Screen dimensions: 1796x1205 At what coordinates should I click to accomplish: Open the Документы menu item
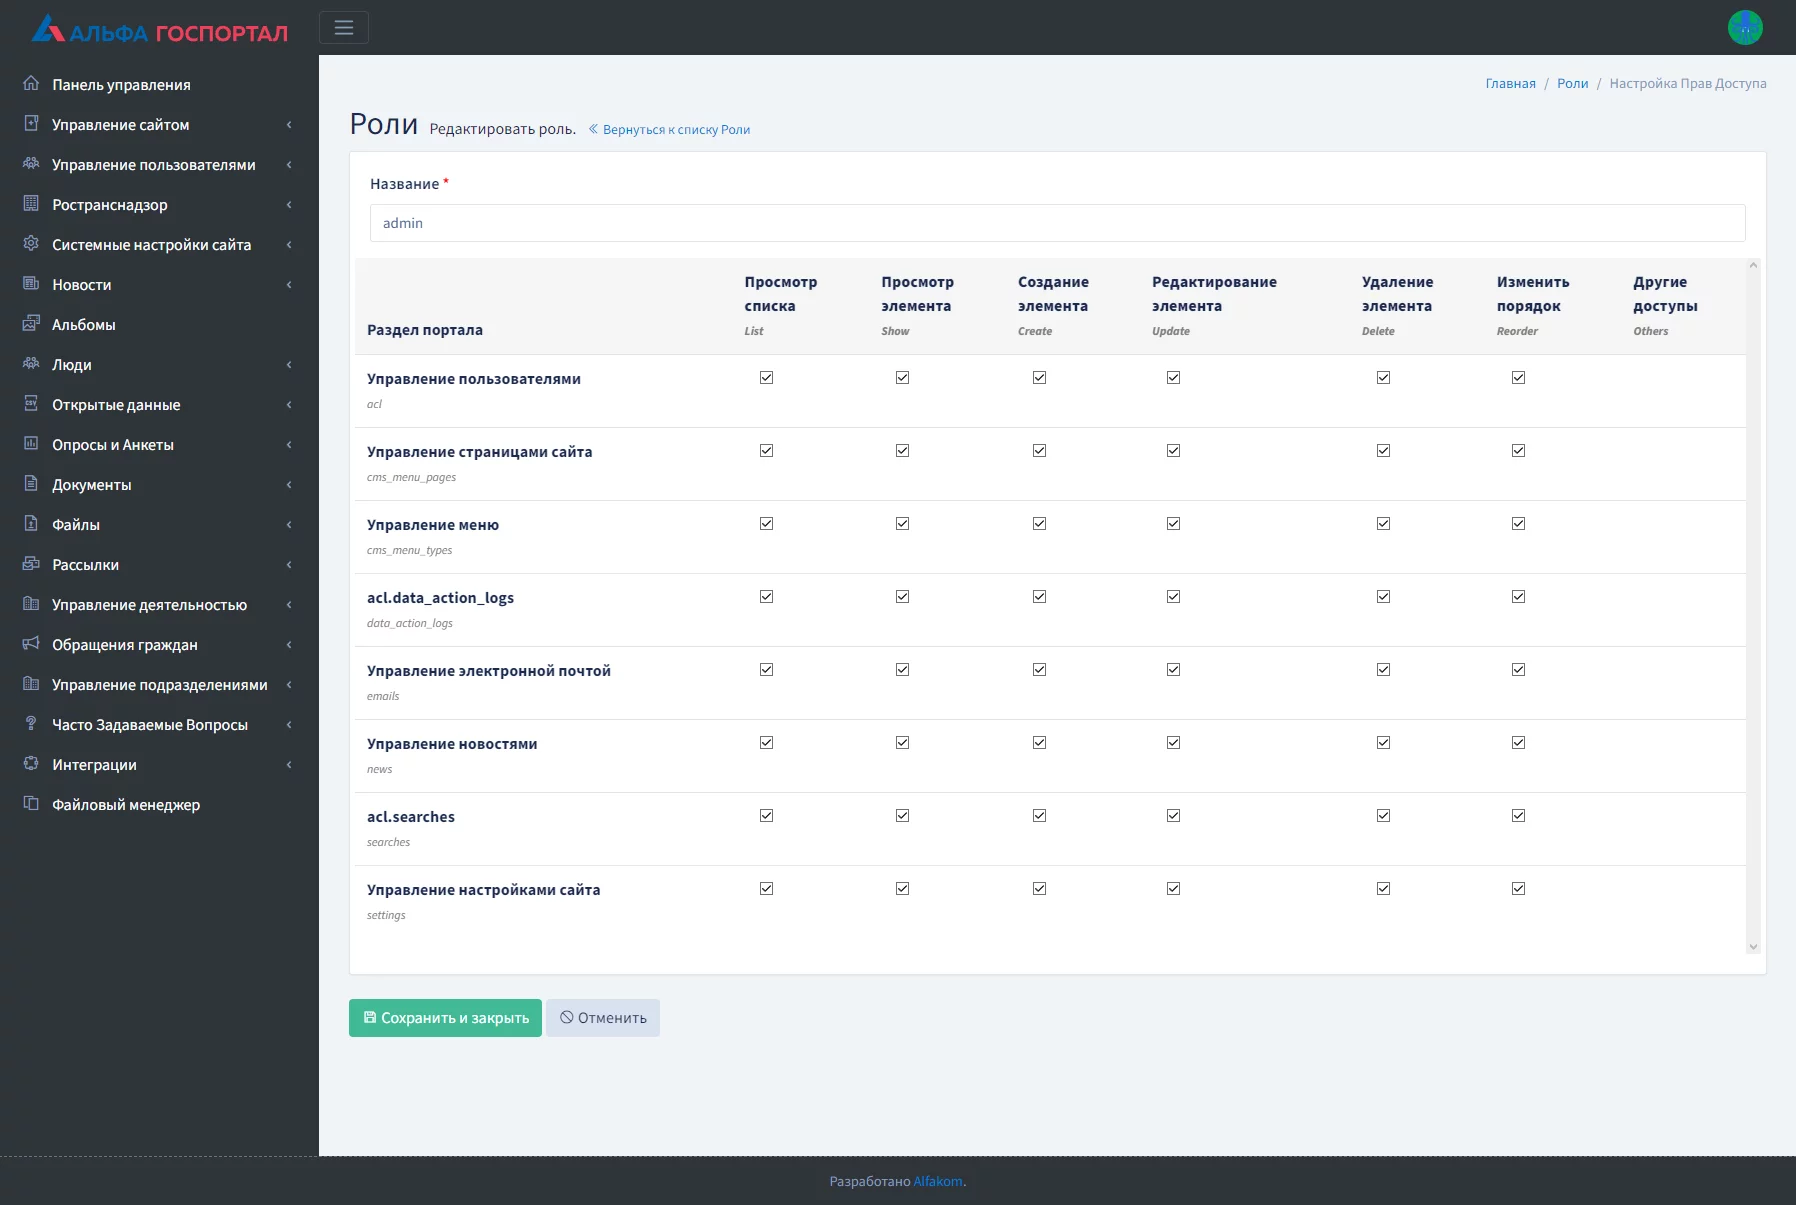92,485
